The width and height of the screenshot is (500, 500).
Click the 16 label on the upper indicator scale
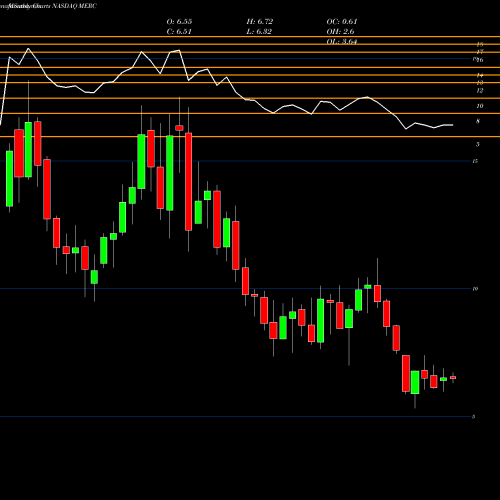pyautogui.click(x=480, y=60)
